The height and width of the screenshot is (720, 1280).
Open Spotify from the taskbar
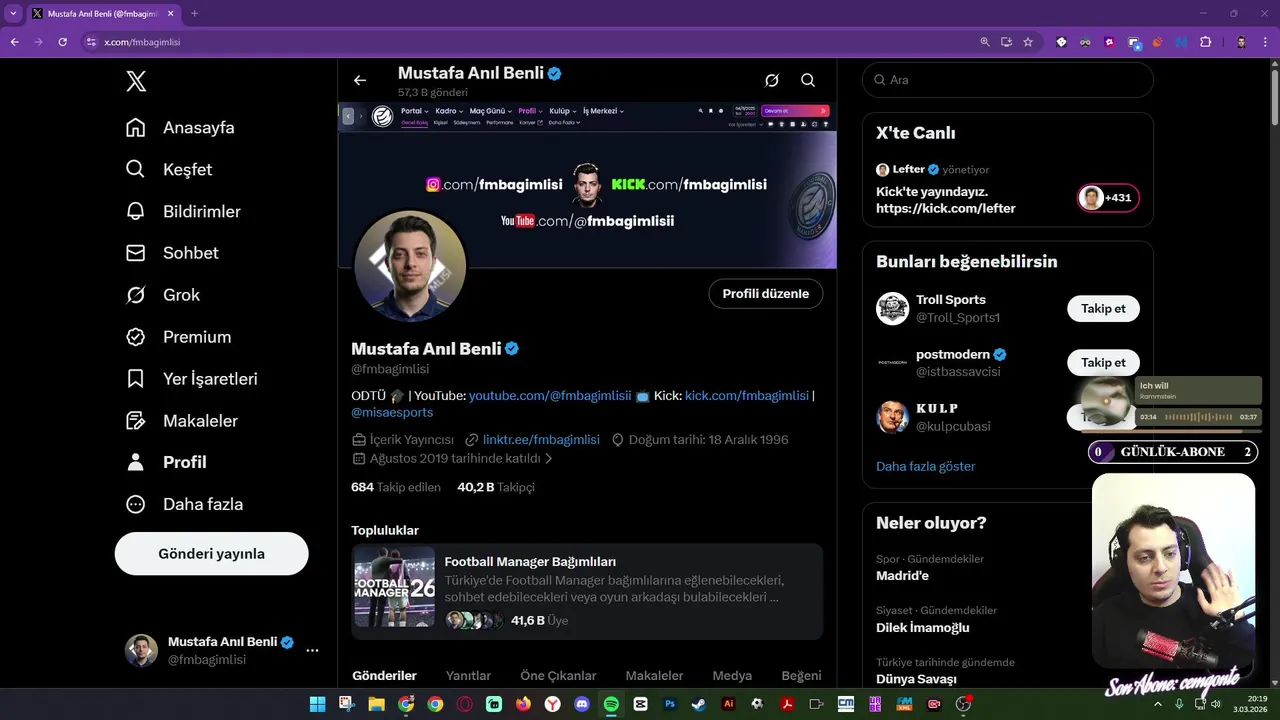click(611, 704)
